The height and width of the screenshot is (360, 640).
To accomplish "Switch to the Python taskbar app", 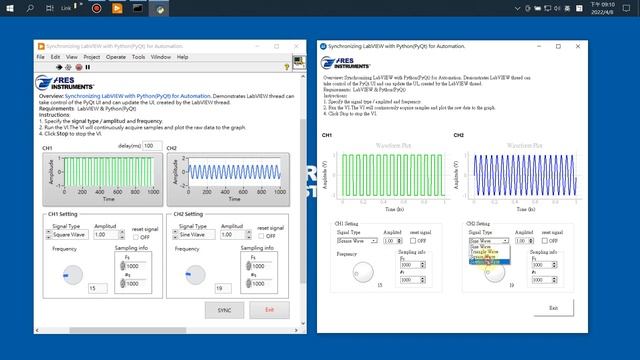I will click(x=160, y=9).
